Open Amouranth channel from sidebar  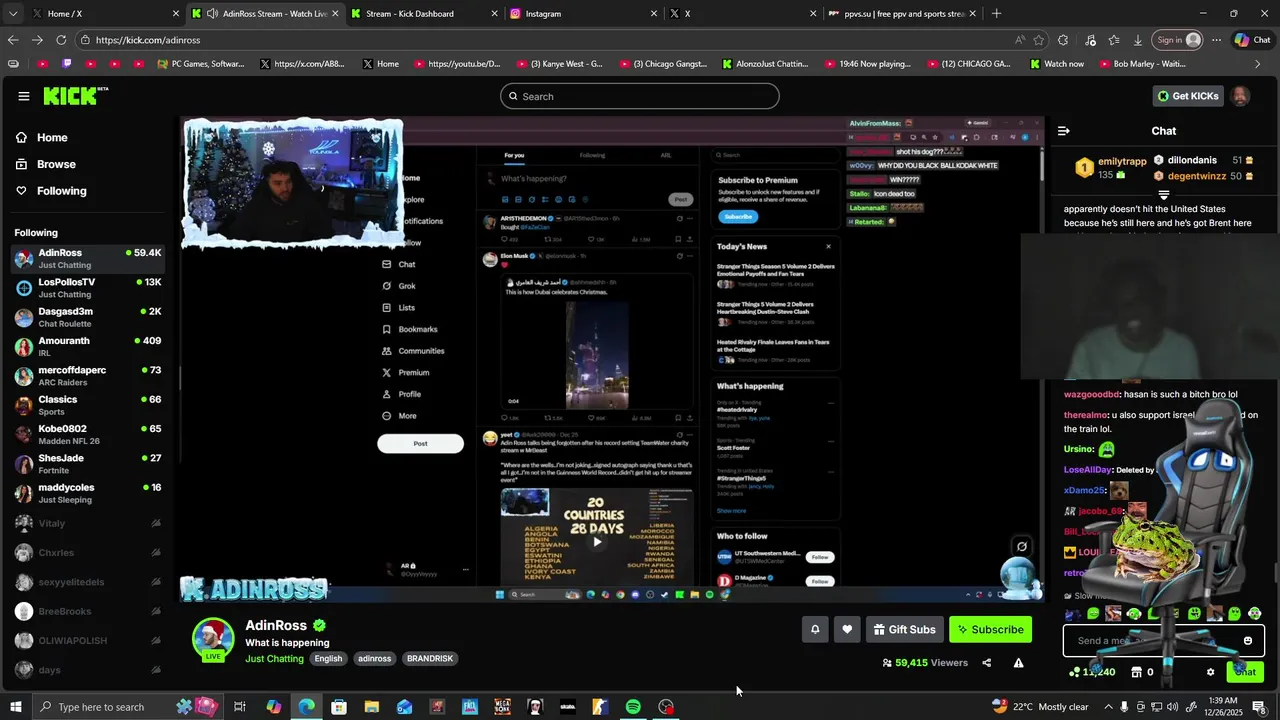[88, 346]
